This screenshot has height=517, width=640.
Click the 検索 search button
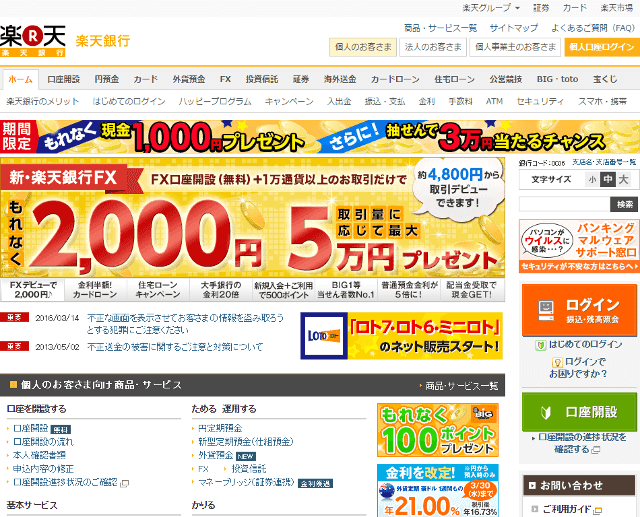[x=624, y=204]
